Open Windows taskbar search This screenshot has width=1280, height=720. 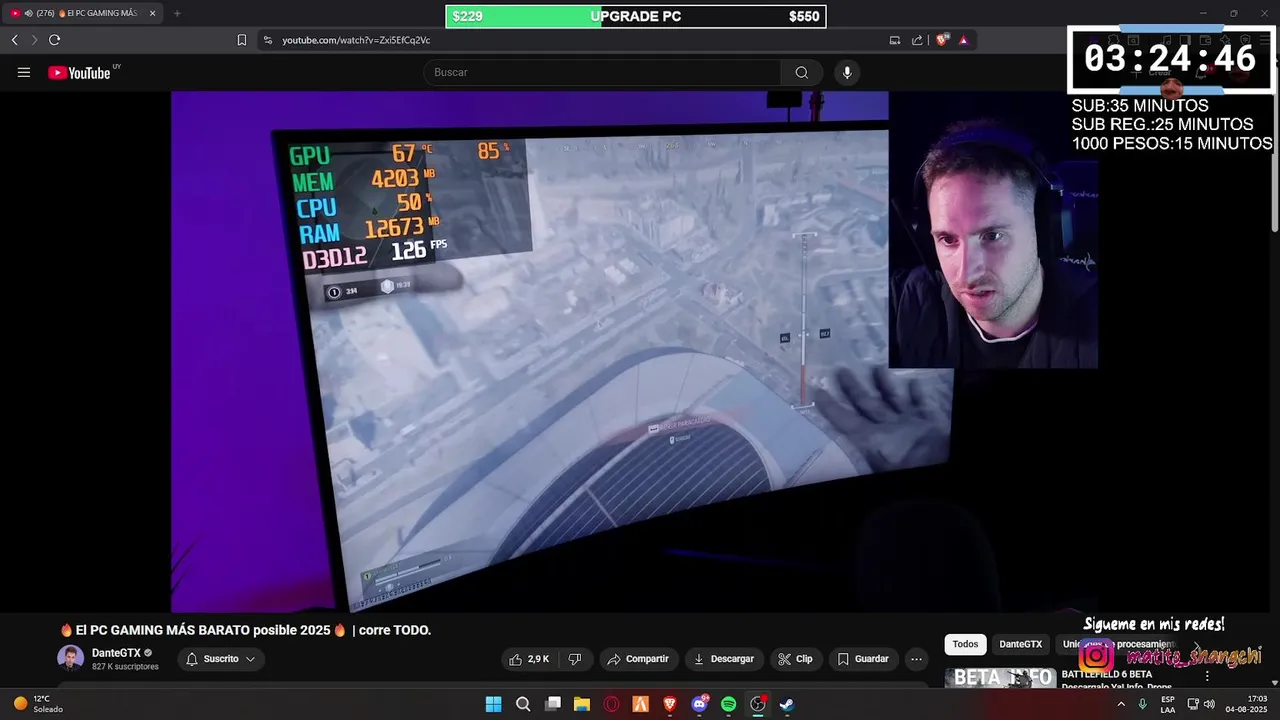tap(523, 704)
